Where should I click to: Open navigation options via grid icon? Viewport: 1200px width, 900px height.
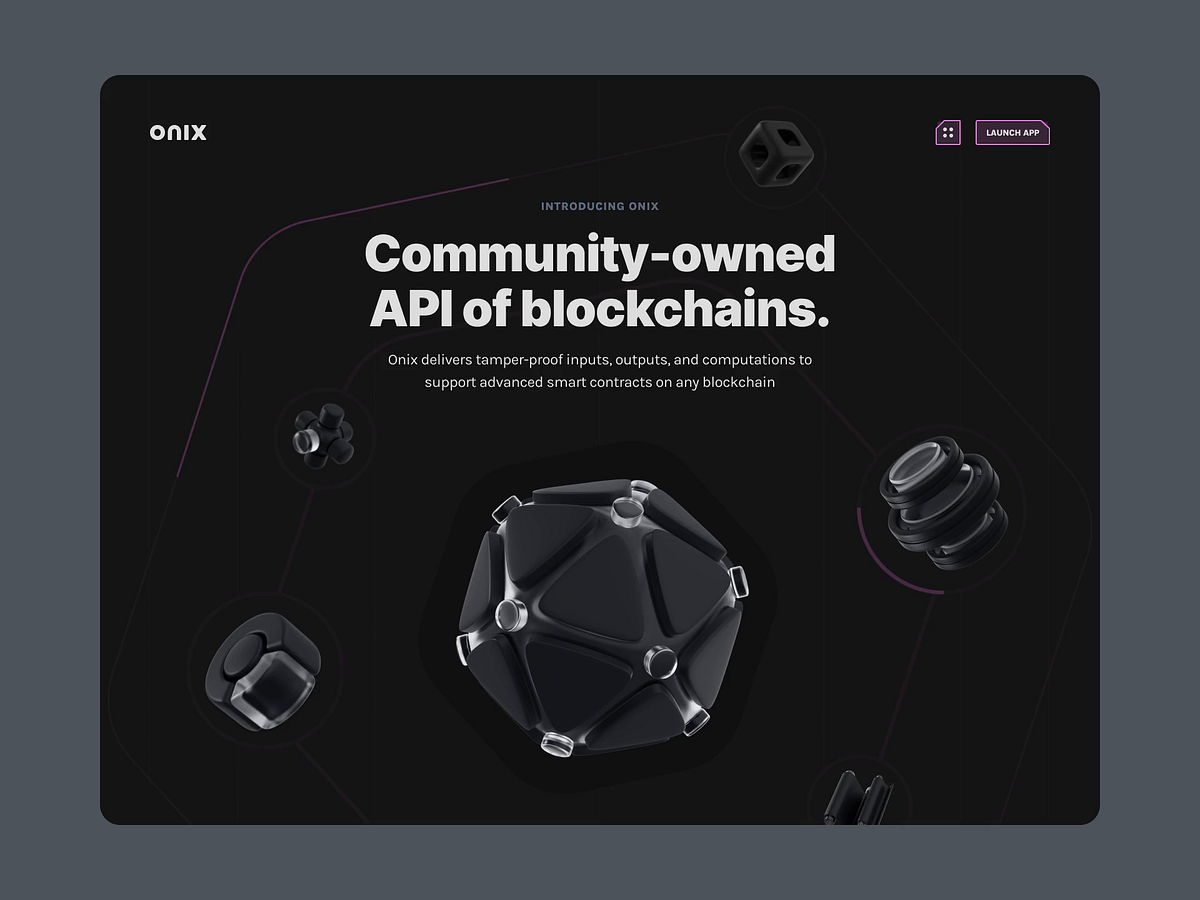tap(947, 132)
